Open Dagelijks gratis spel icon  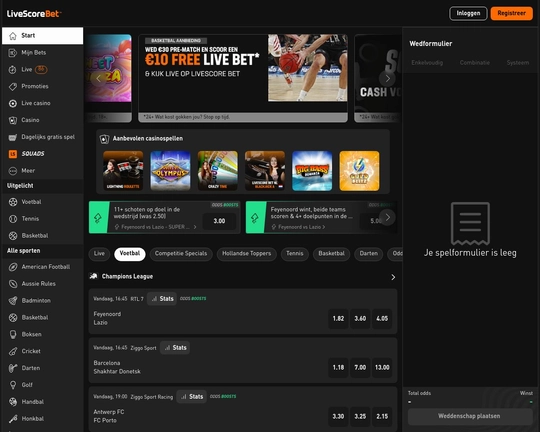click(13, 137)
